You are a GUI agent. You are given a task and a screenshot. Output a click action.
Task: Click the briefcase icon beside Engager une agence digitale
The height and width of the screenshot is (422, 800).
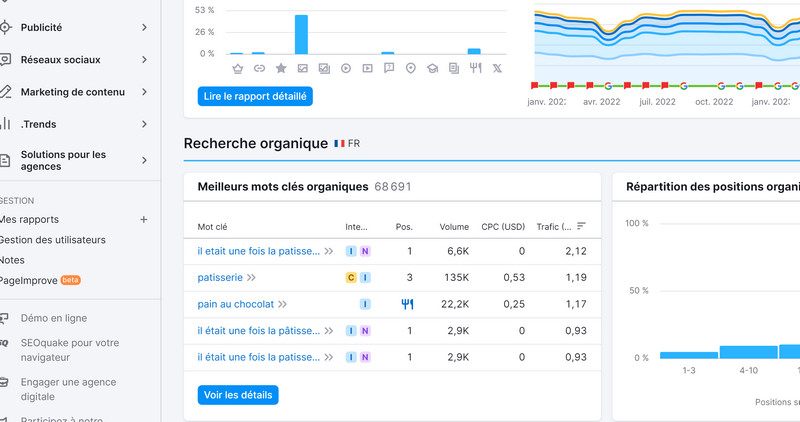[x=4, y=382]
